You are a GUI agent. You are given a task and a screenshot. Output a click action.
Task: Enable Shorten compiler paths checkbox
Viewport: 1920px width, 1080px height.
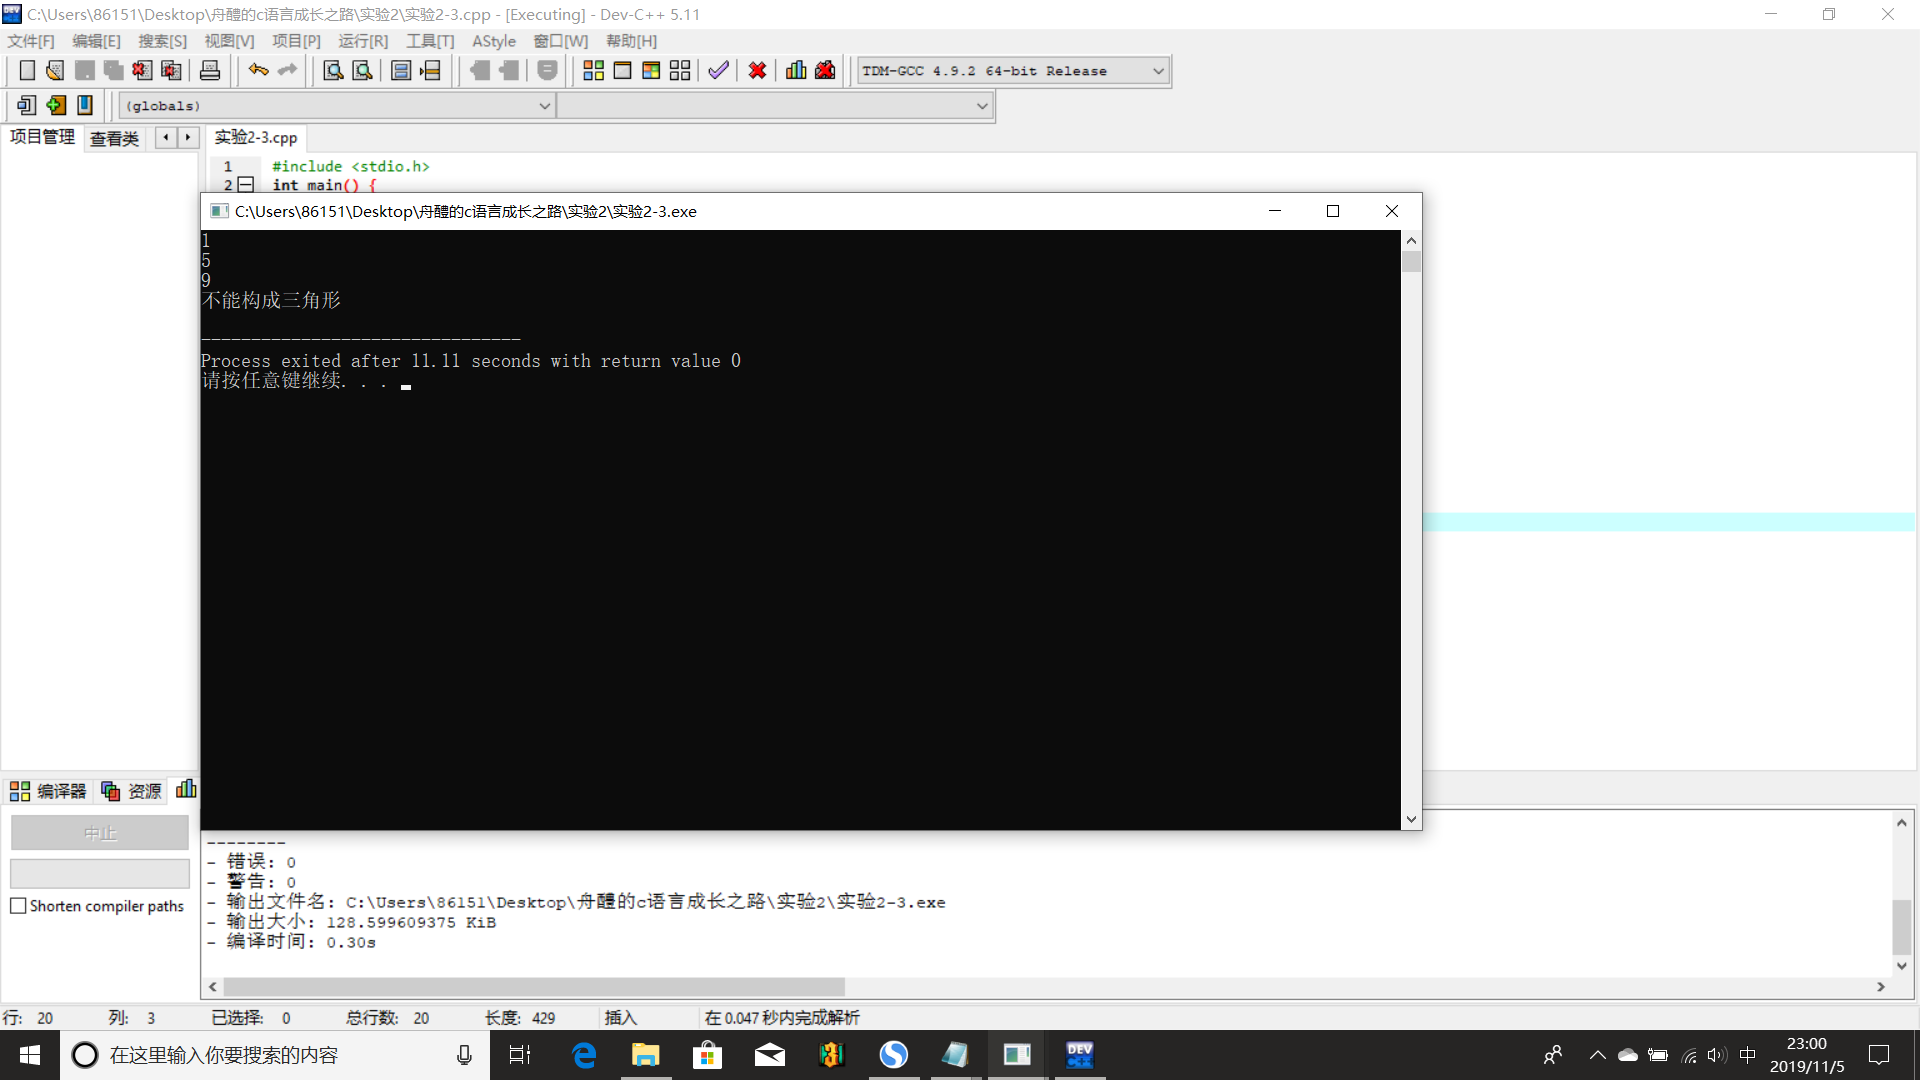point(18,906)
